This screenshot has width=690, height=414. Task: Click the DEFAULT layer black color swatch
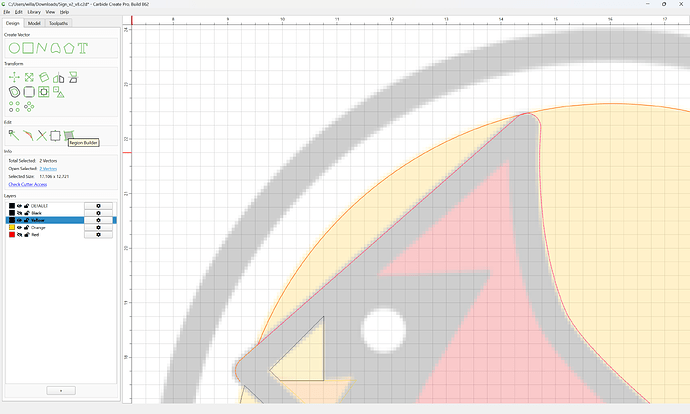[x=12, y=206]
